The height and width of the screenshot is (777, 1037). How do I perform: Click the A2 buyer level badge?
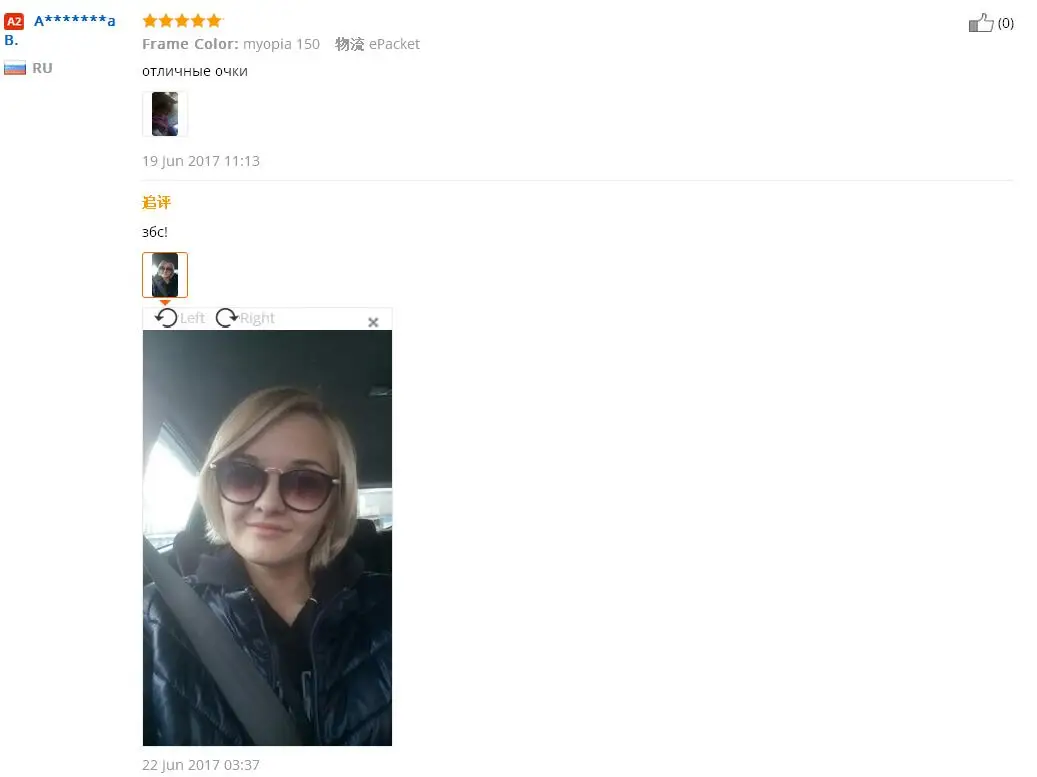pyautogui.click(x=14, y=21)
